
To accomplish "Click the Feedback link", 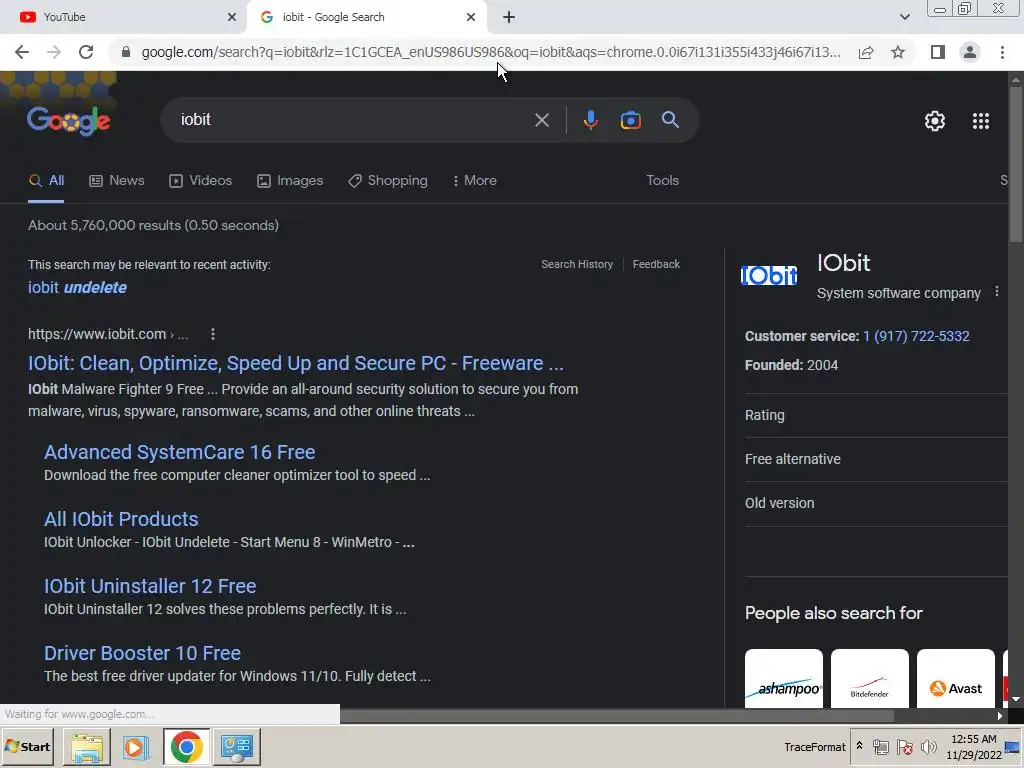I will point(656,264).
